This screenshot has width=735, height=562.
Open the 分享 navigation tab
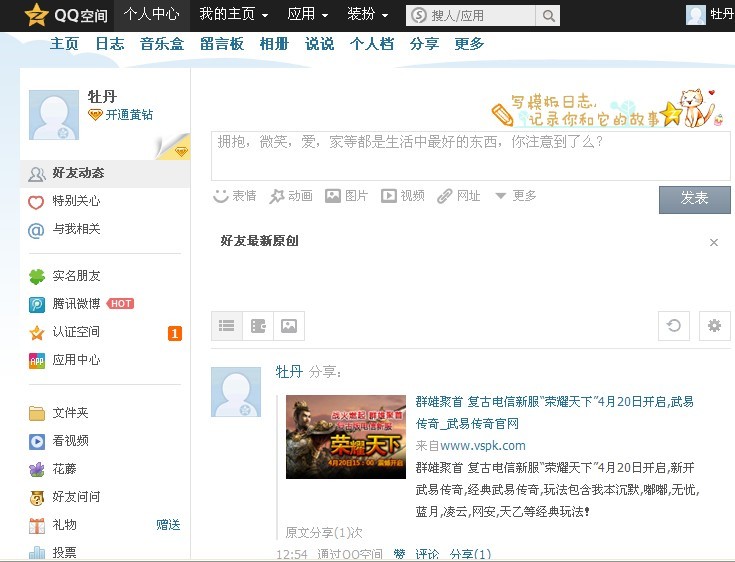coord(424,44)
